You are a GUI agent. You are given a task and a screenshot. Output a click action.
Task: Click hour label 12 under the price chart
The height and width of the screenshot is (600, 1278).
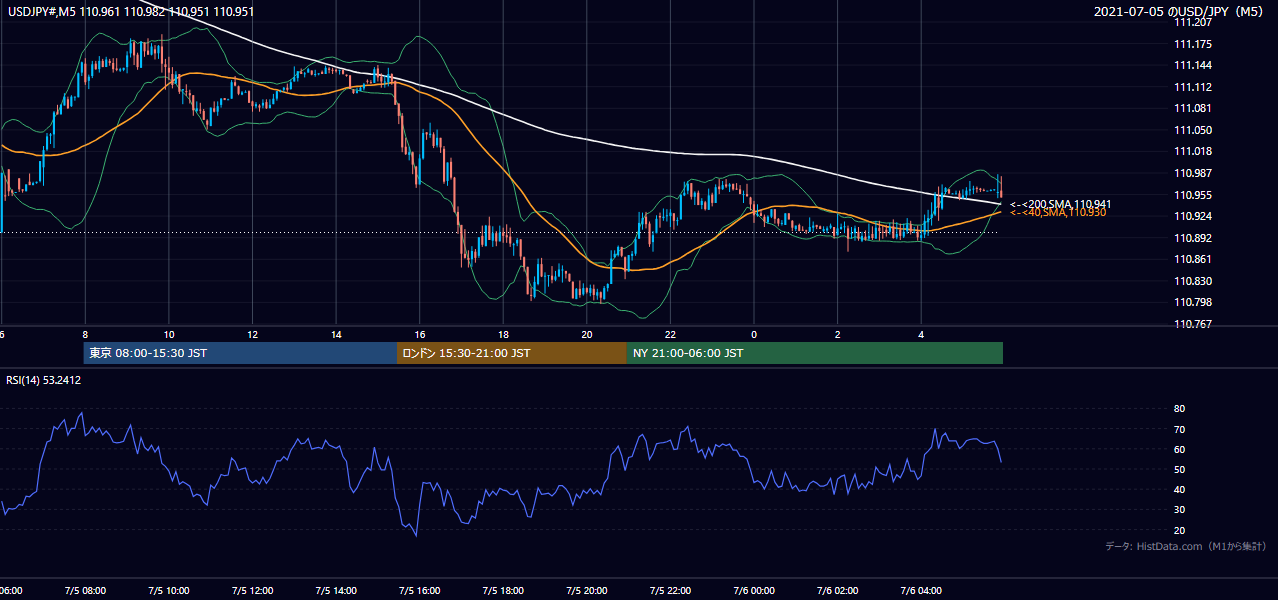[x=252, y=334]
